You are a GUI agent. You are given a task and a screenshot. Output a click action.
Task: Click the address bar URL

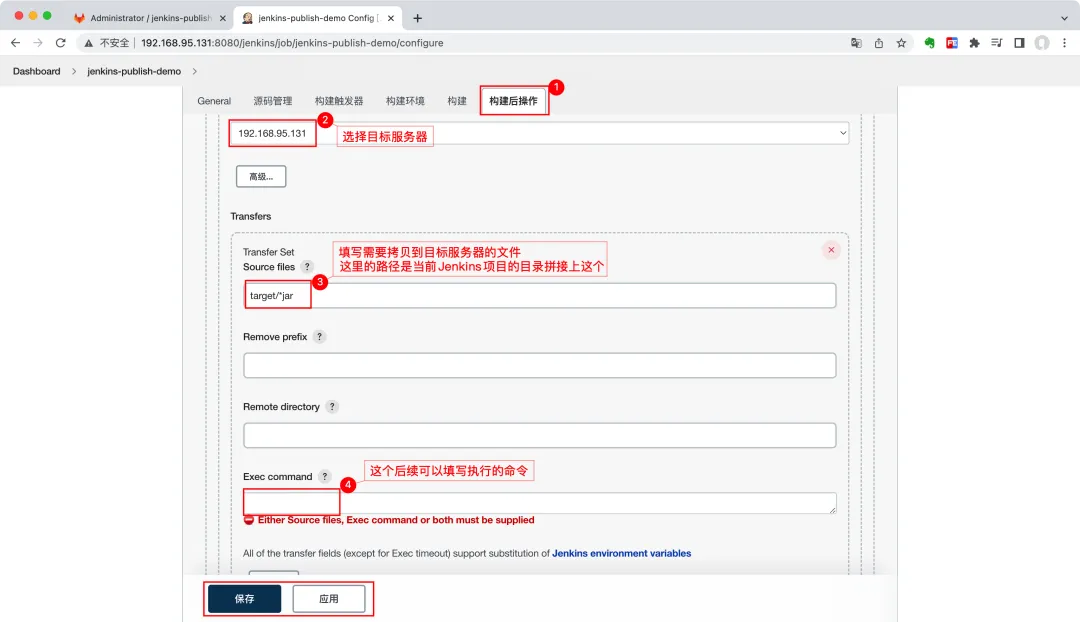tap(292, 43)
